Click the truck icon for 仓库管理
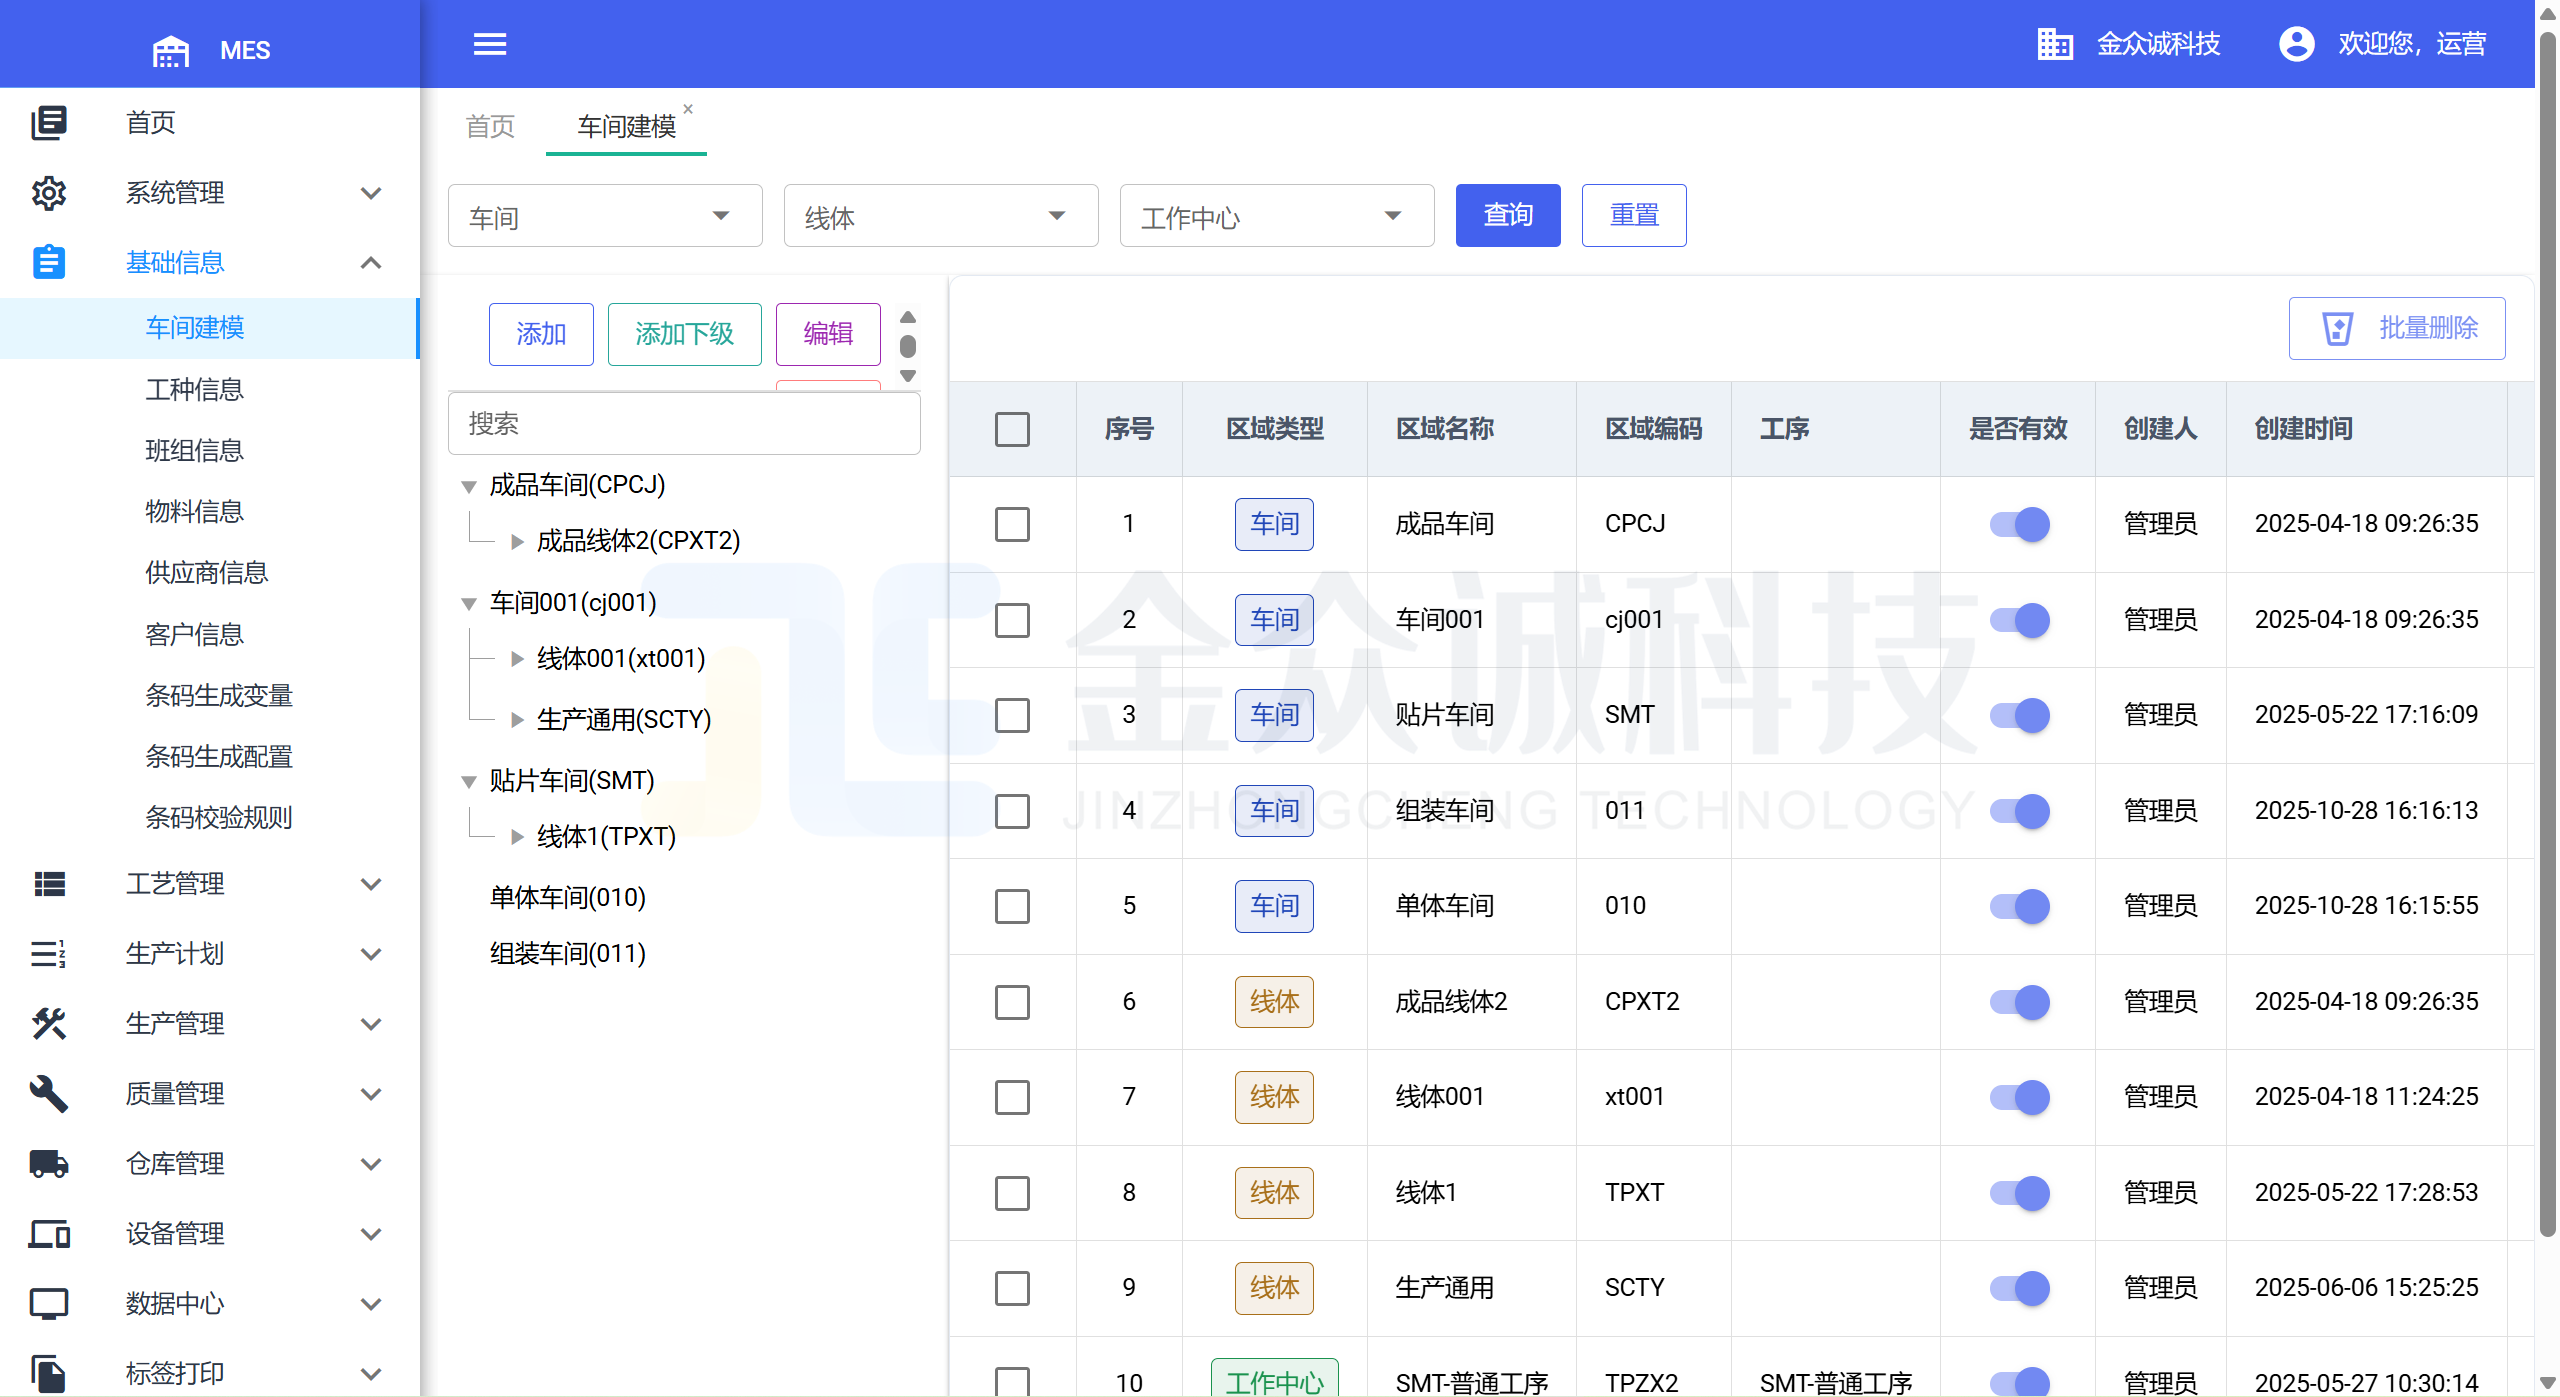 click(x=48, y=1164)
